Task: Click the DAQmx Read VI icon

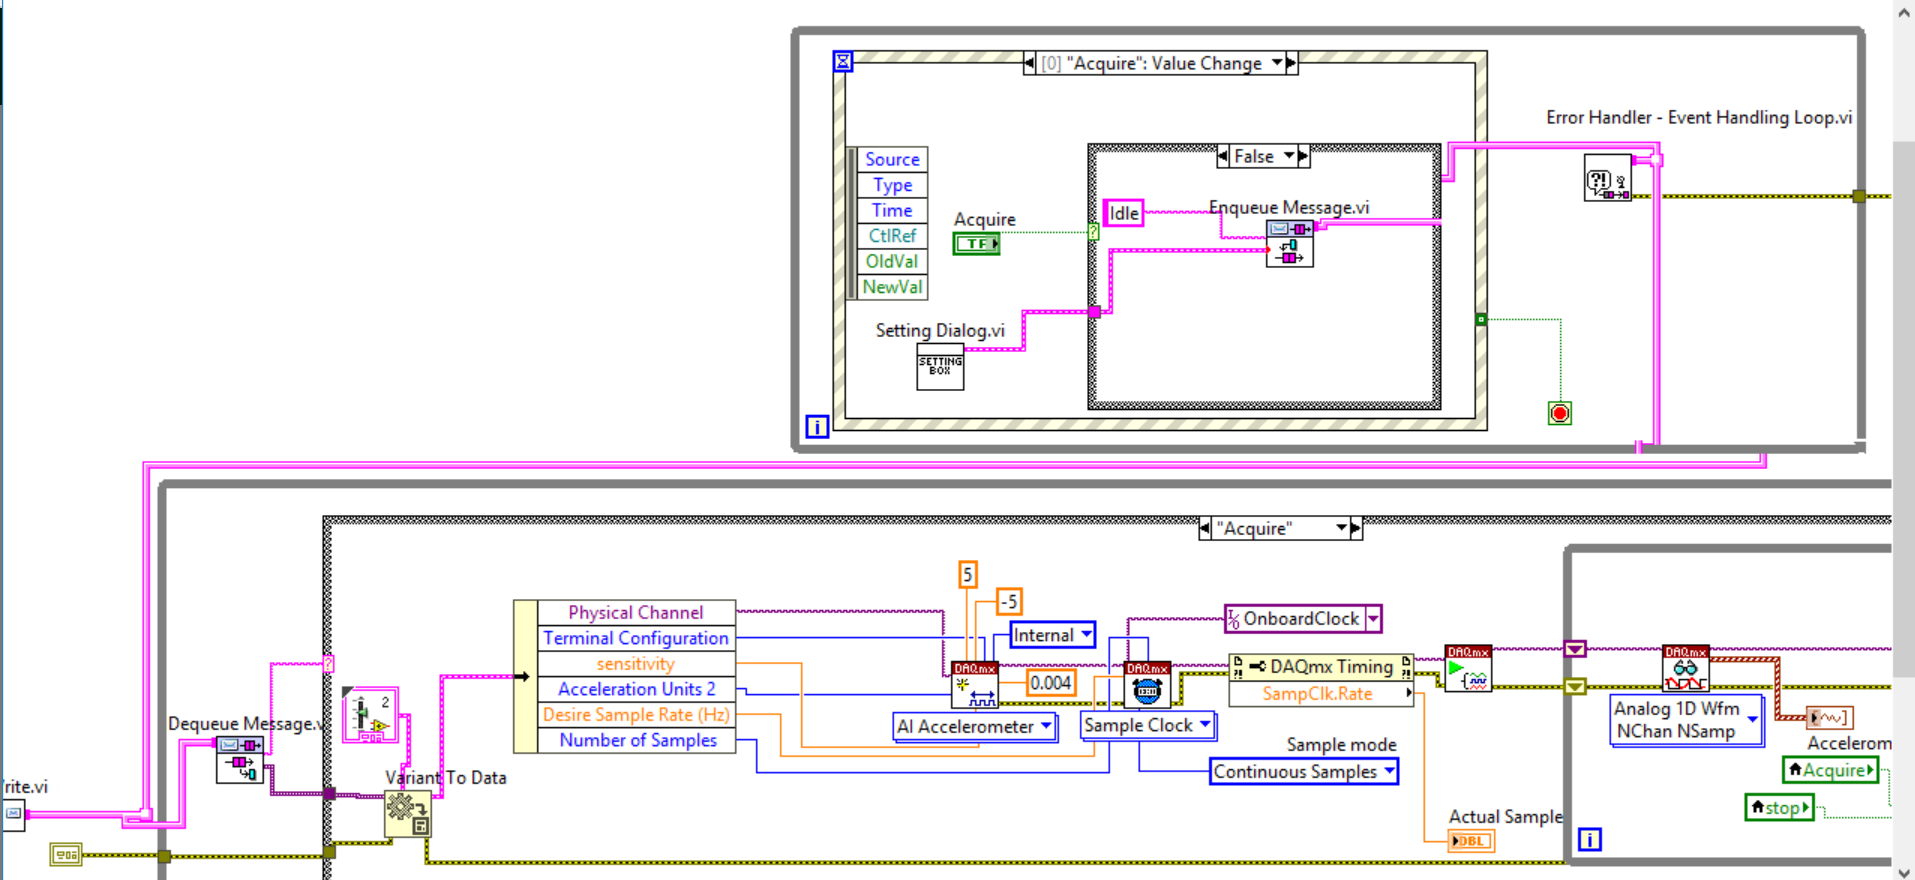Action: 1685,669
